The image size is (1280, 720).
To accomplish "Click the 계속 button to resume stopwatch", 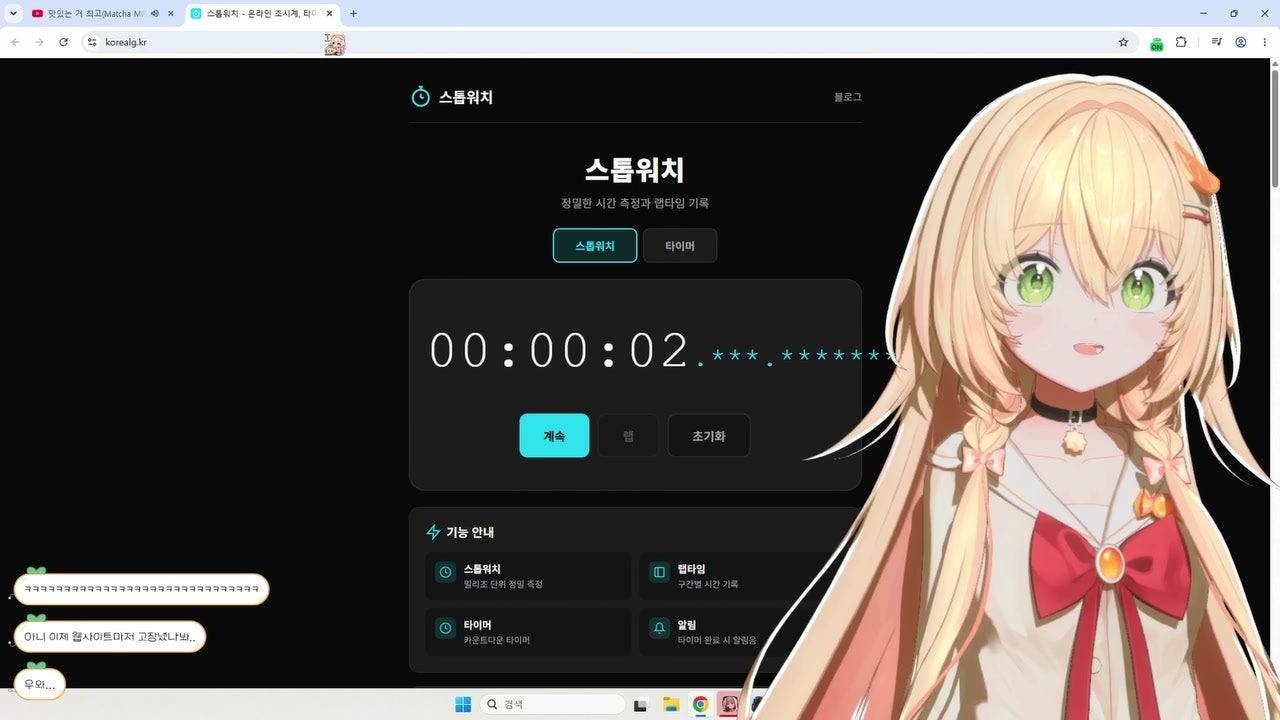I will click(554, 436).
